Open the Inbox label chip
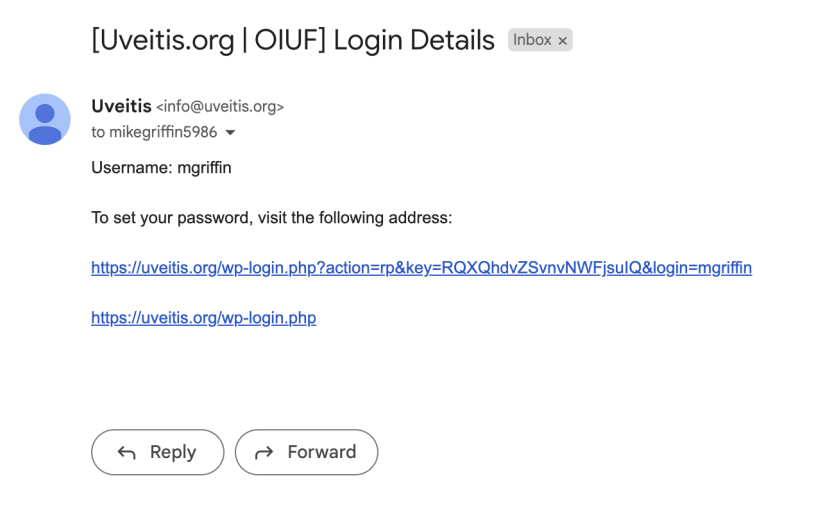The width and height of the screenshot is (825, 510). click(532, 40)
